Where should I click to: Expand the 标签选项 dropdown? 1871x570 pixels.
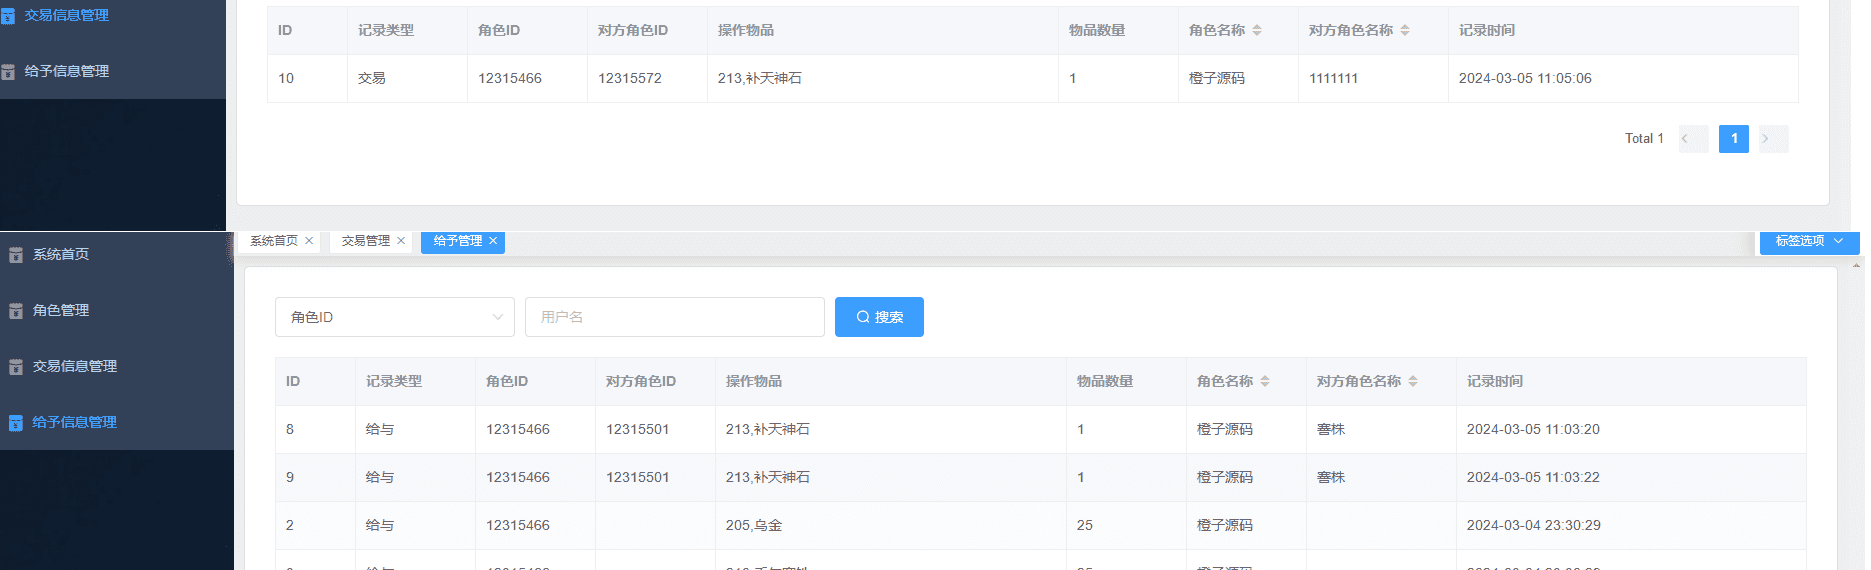tap(1808, 241)
